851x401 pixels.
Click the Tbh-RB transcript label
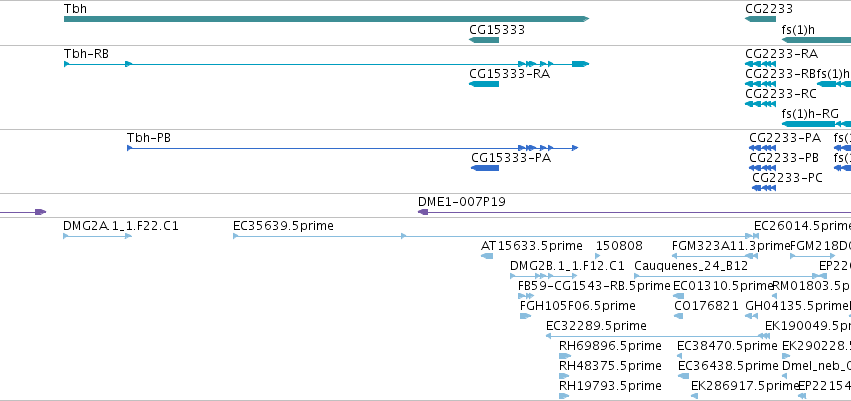[86, 53]
